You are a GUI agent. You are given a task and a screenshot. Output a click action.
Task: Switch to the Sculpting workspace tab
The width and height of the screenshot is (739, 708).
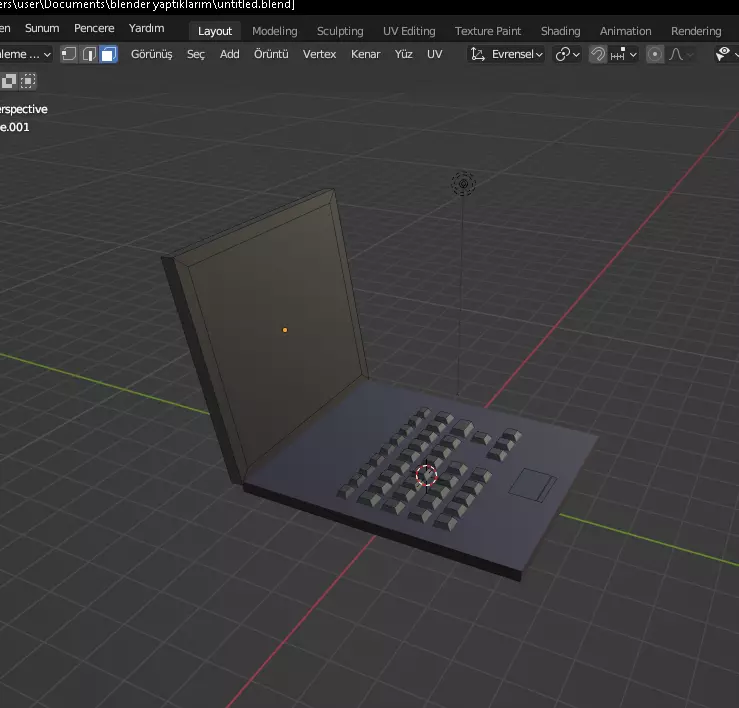(x=340, y=31)
